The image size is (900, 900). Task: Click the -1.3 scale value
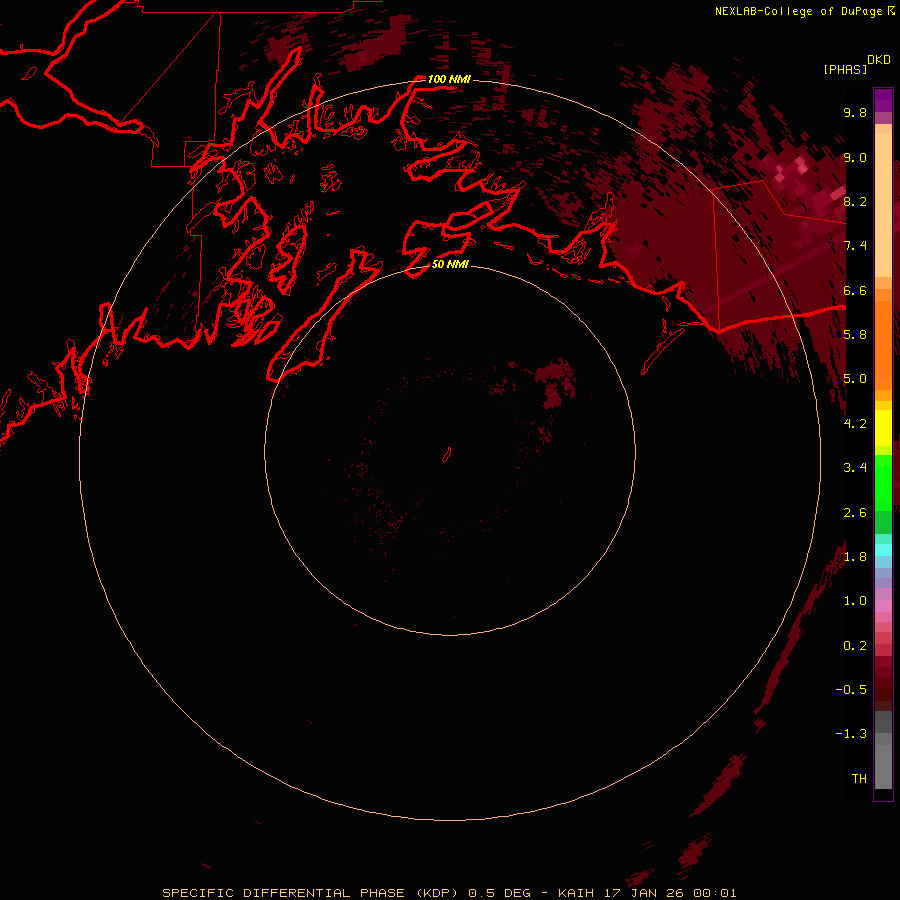851,734
